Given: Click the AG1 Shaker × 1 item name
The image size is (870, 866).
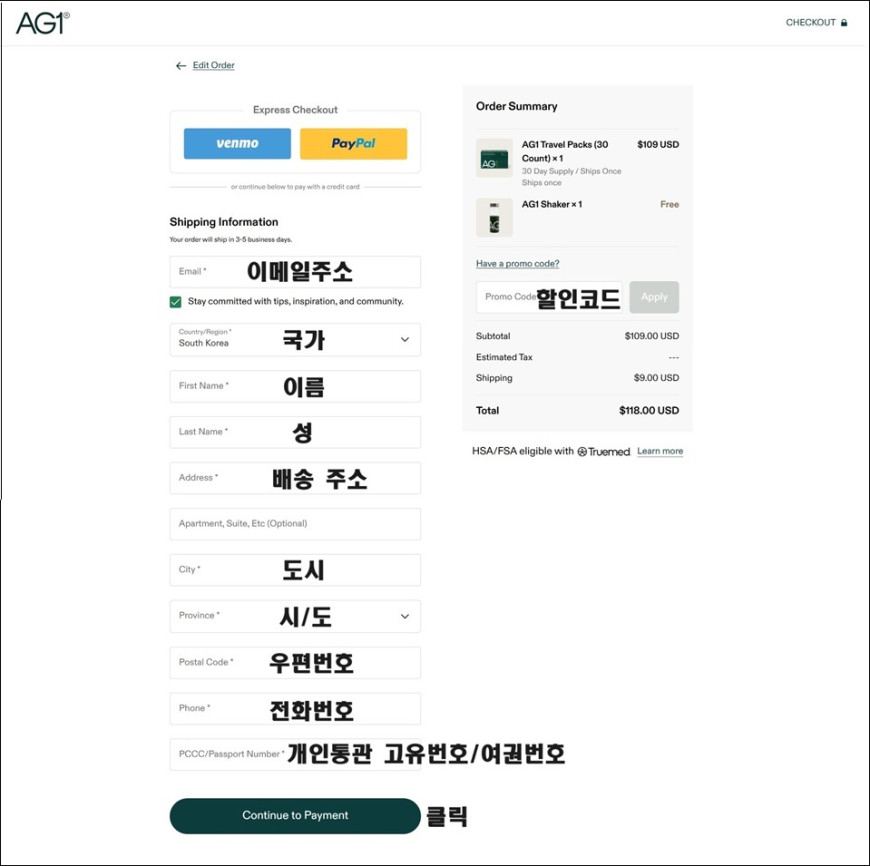Looking at the screenshot, I should [552, 205].
